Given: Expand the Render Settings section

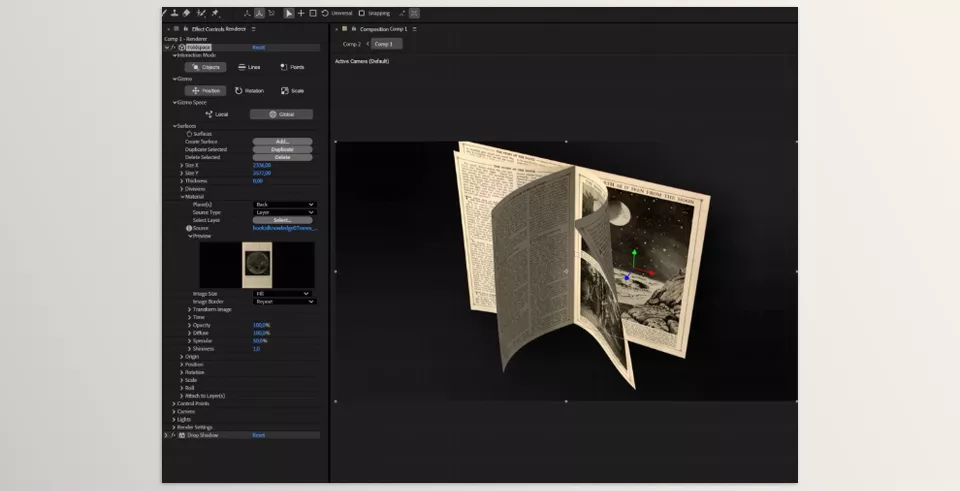Looking at the screenshot, I should (174, 427).
